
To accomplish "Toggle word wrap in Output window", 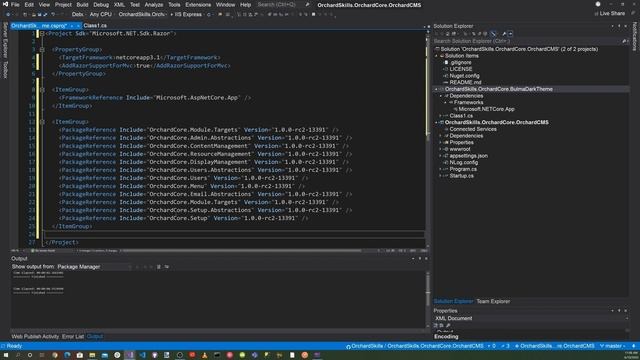I will coord(167,267).
